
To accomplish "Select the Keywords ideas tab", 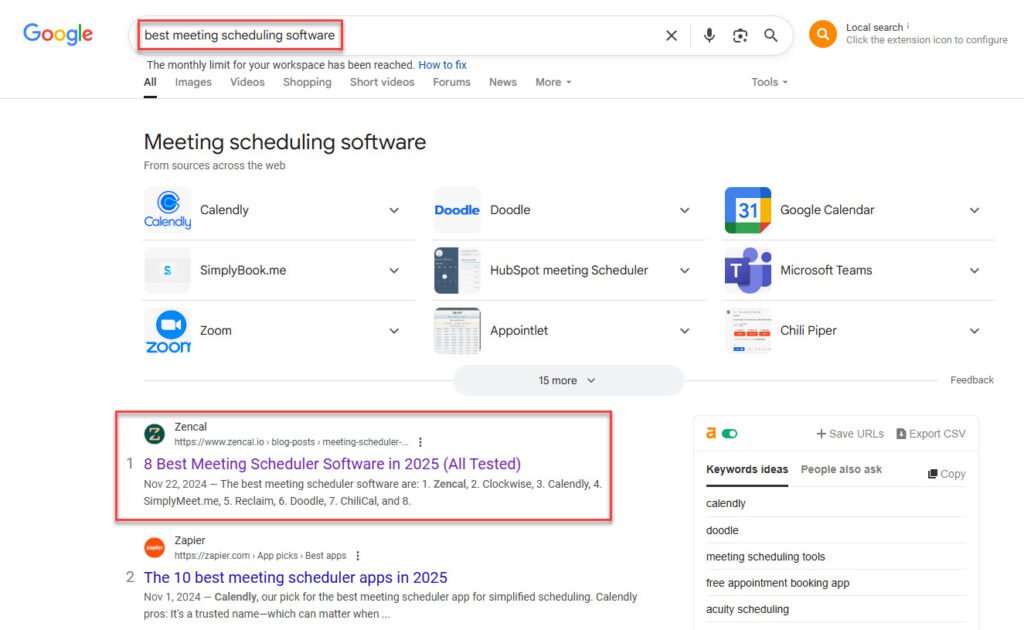I will [x=747, y=469].
